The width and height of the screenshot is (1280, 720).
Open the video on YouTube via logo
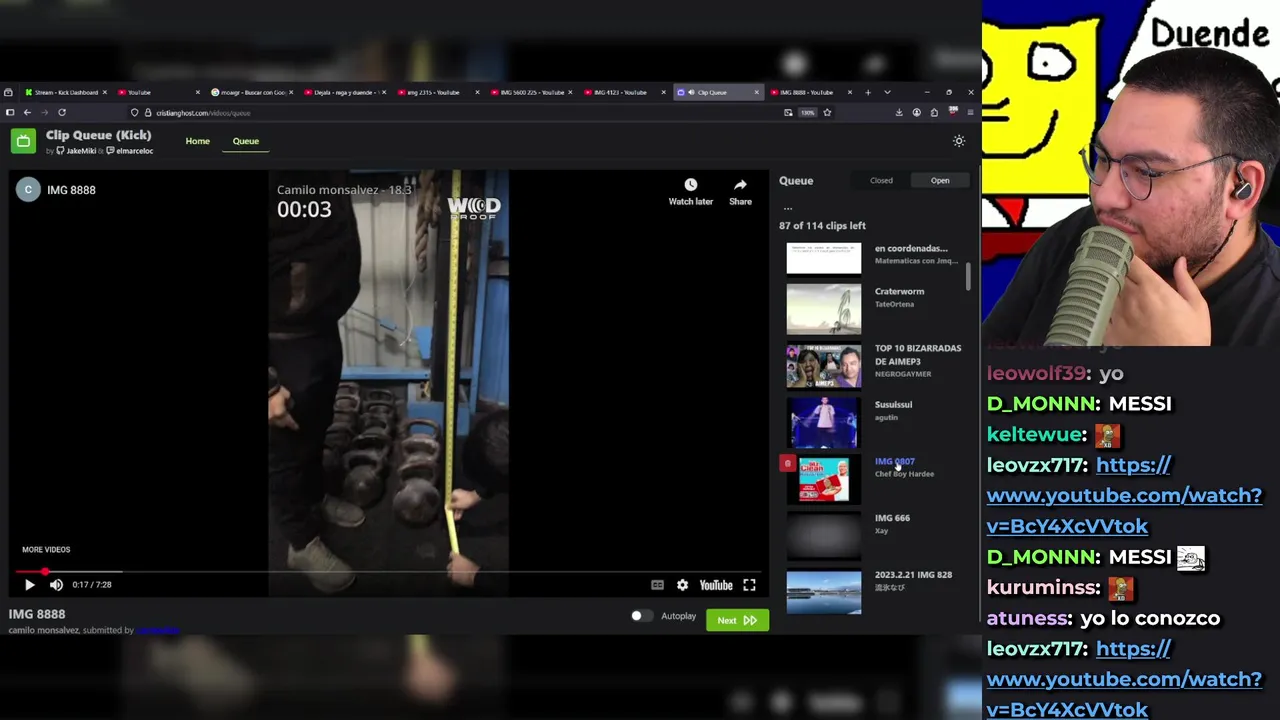click(x=716, y=585)
